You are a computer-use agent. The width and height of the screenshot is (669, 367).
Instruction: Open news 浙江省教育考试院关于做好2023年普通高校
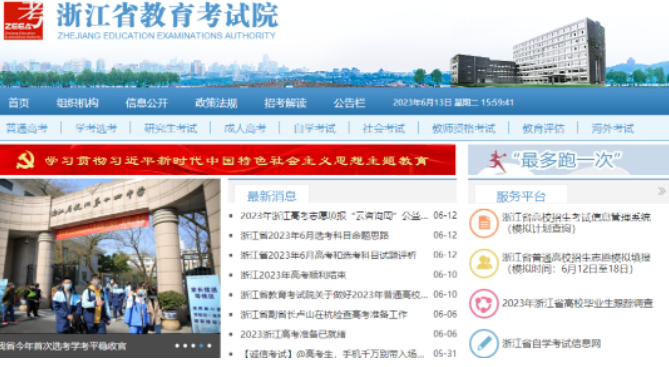334,295
